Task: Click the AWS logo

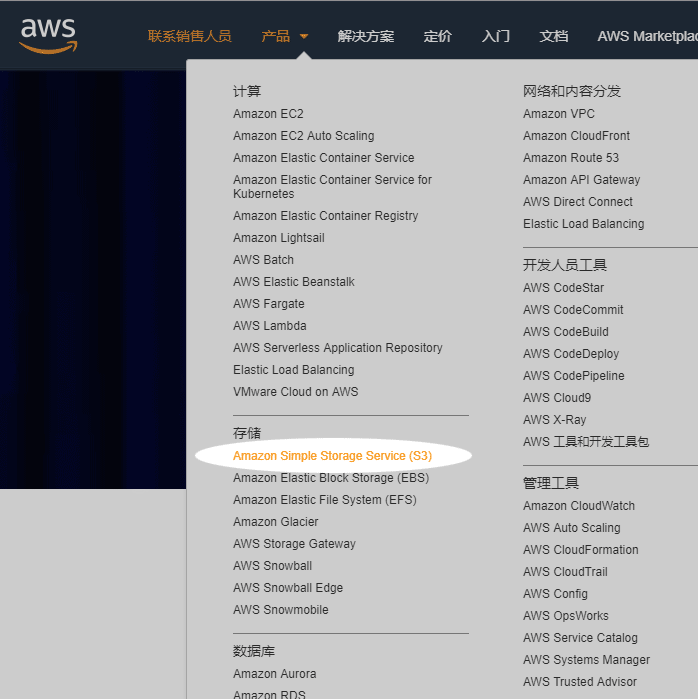Action: [x=48, y=36]
